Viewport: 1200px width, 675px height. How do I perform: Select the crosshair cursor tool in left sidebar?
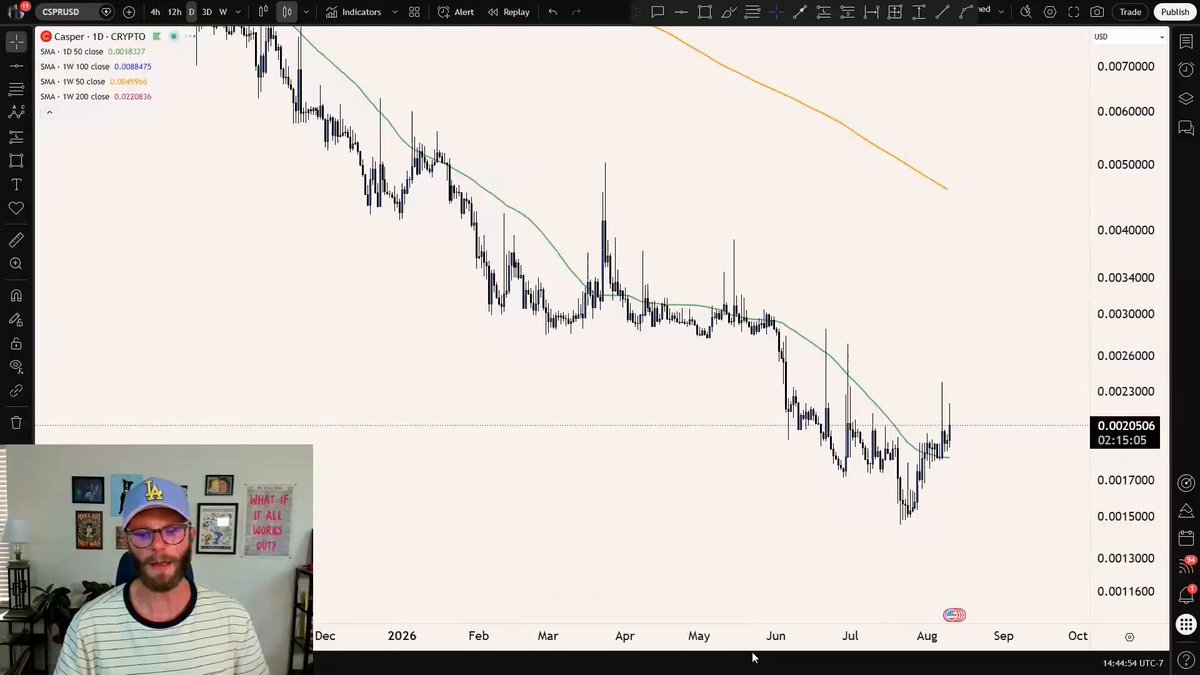[x=16, y=42]
